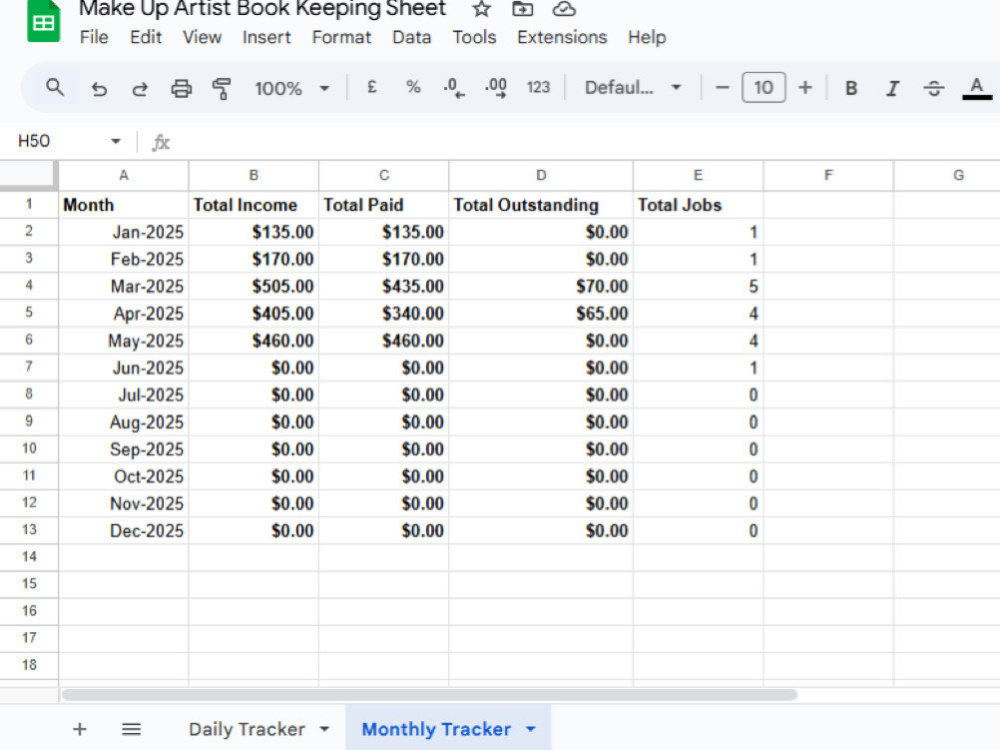Click the horizontal scrollbar

[x=429, y=695]
